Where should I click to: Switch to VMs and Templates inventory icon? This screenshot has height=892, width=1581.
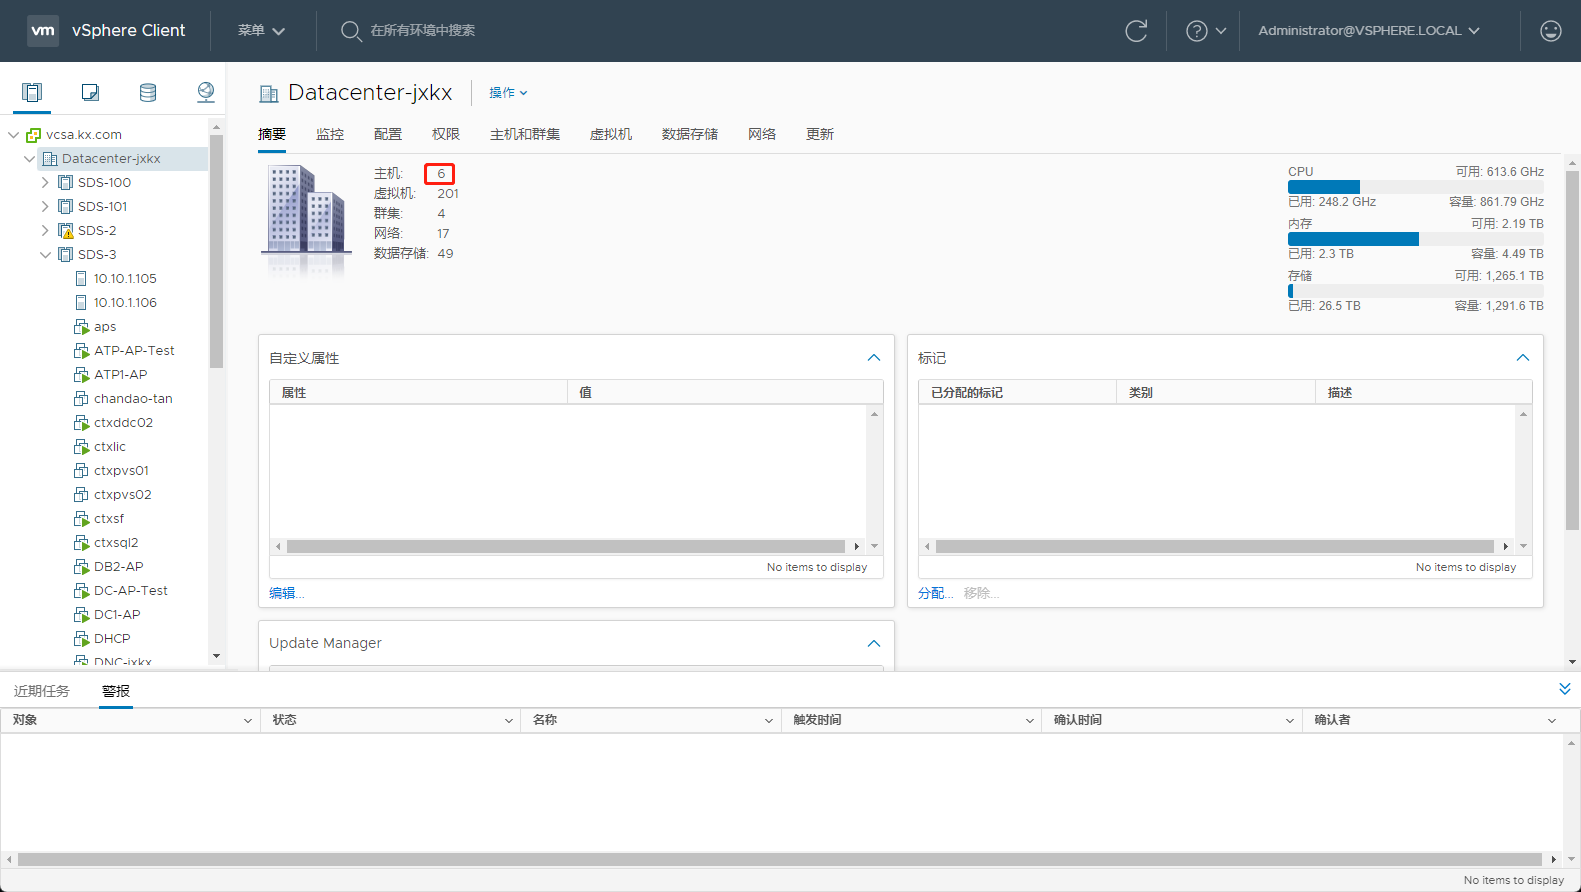[90, 93]
